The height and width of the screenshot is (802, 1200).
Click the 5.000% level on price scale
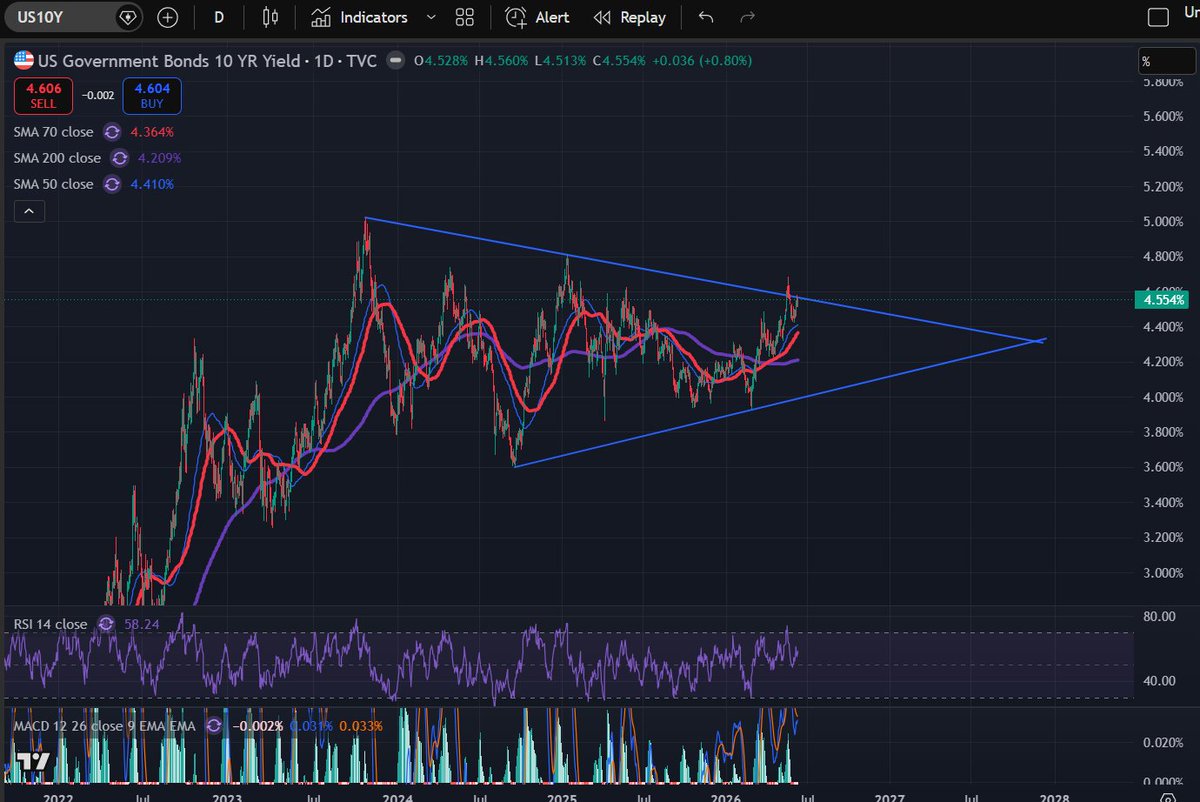[1162, 221]
